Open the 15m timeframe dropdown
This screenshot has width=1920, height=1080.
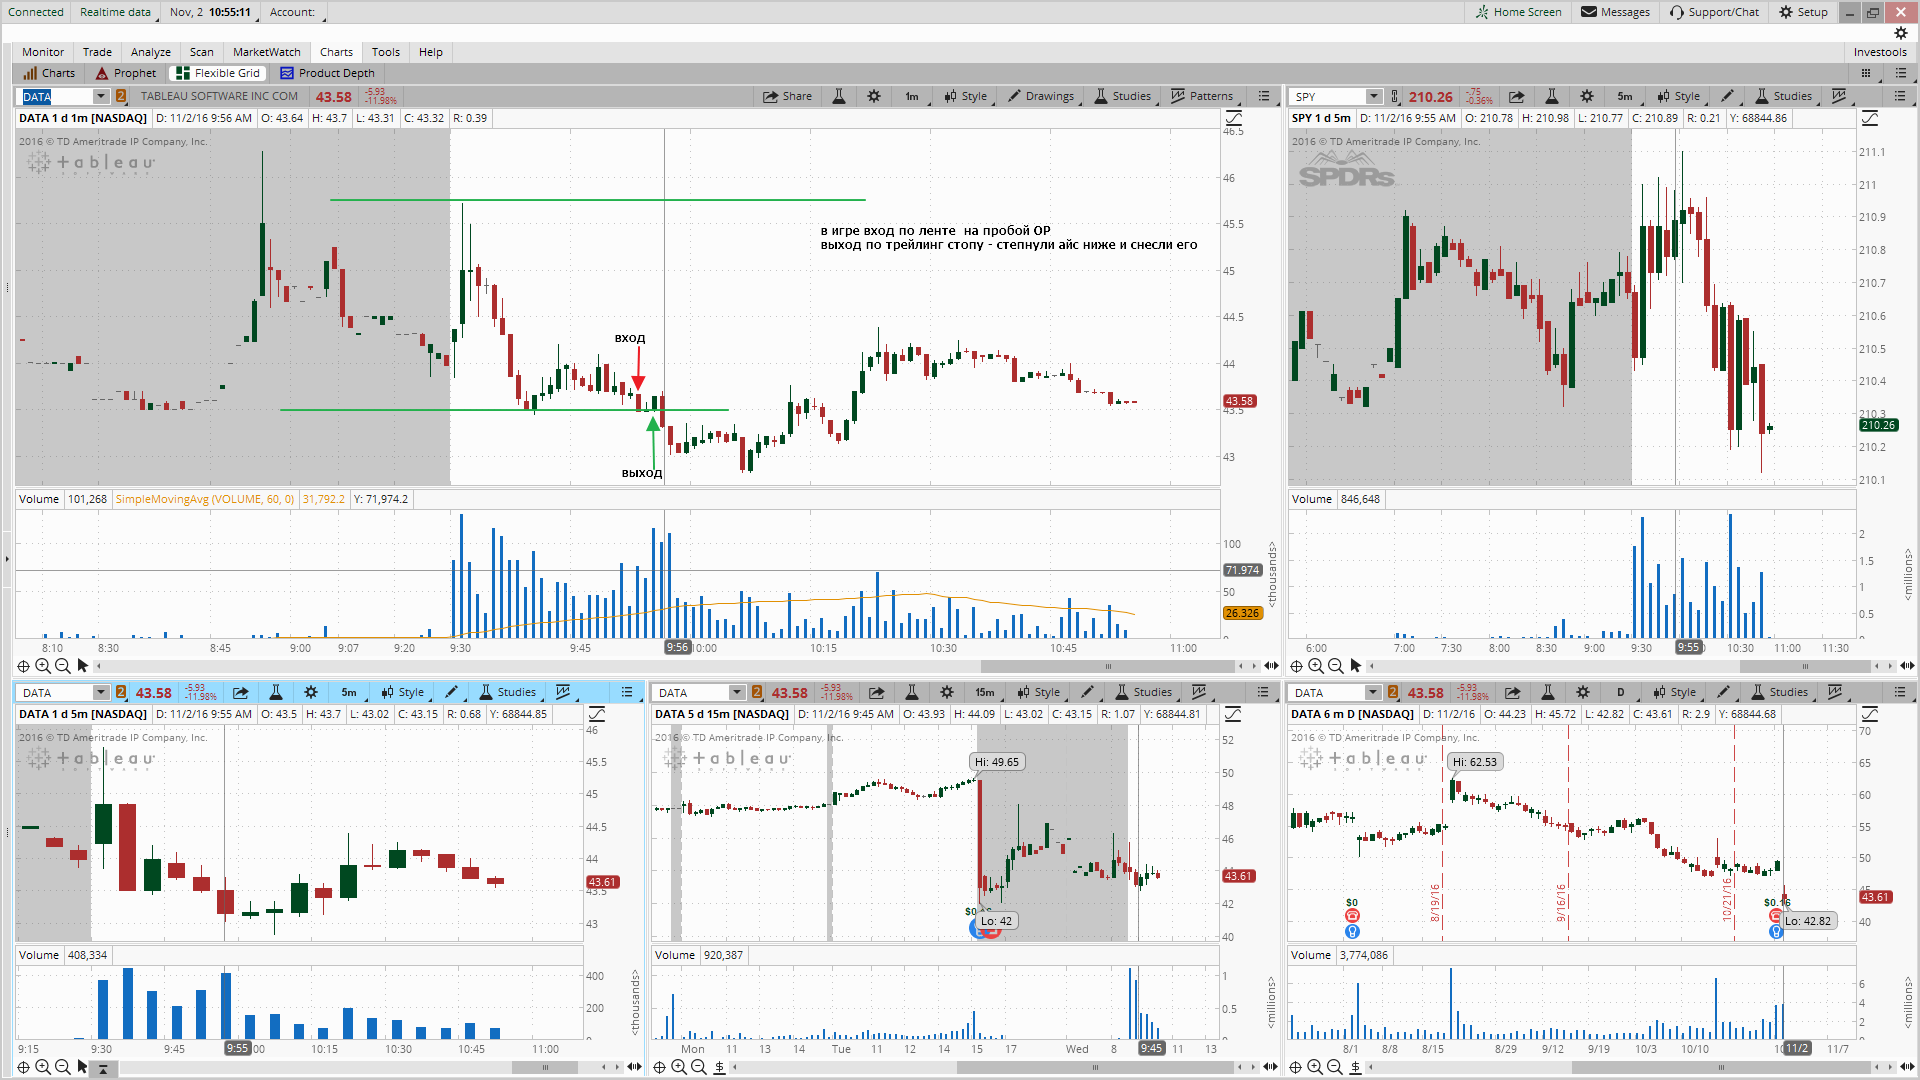[x=985, y=692]
